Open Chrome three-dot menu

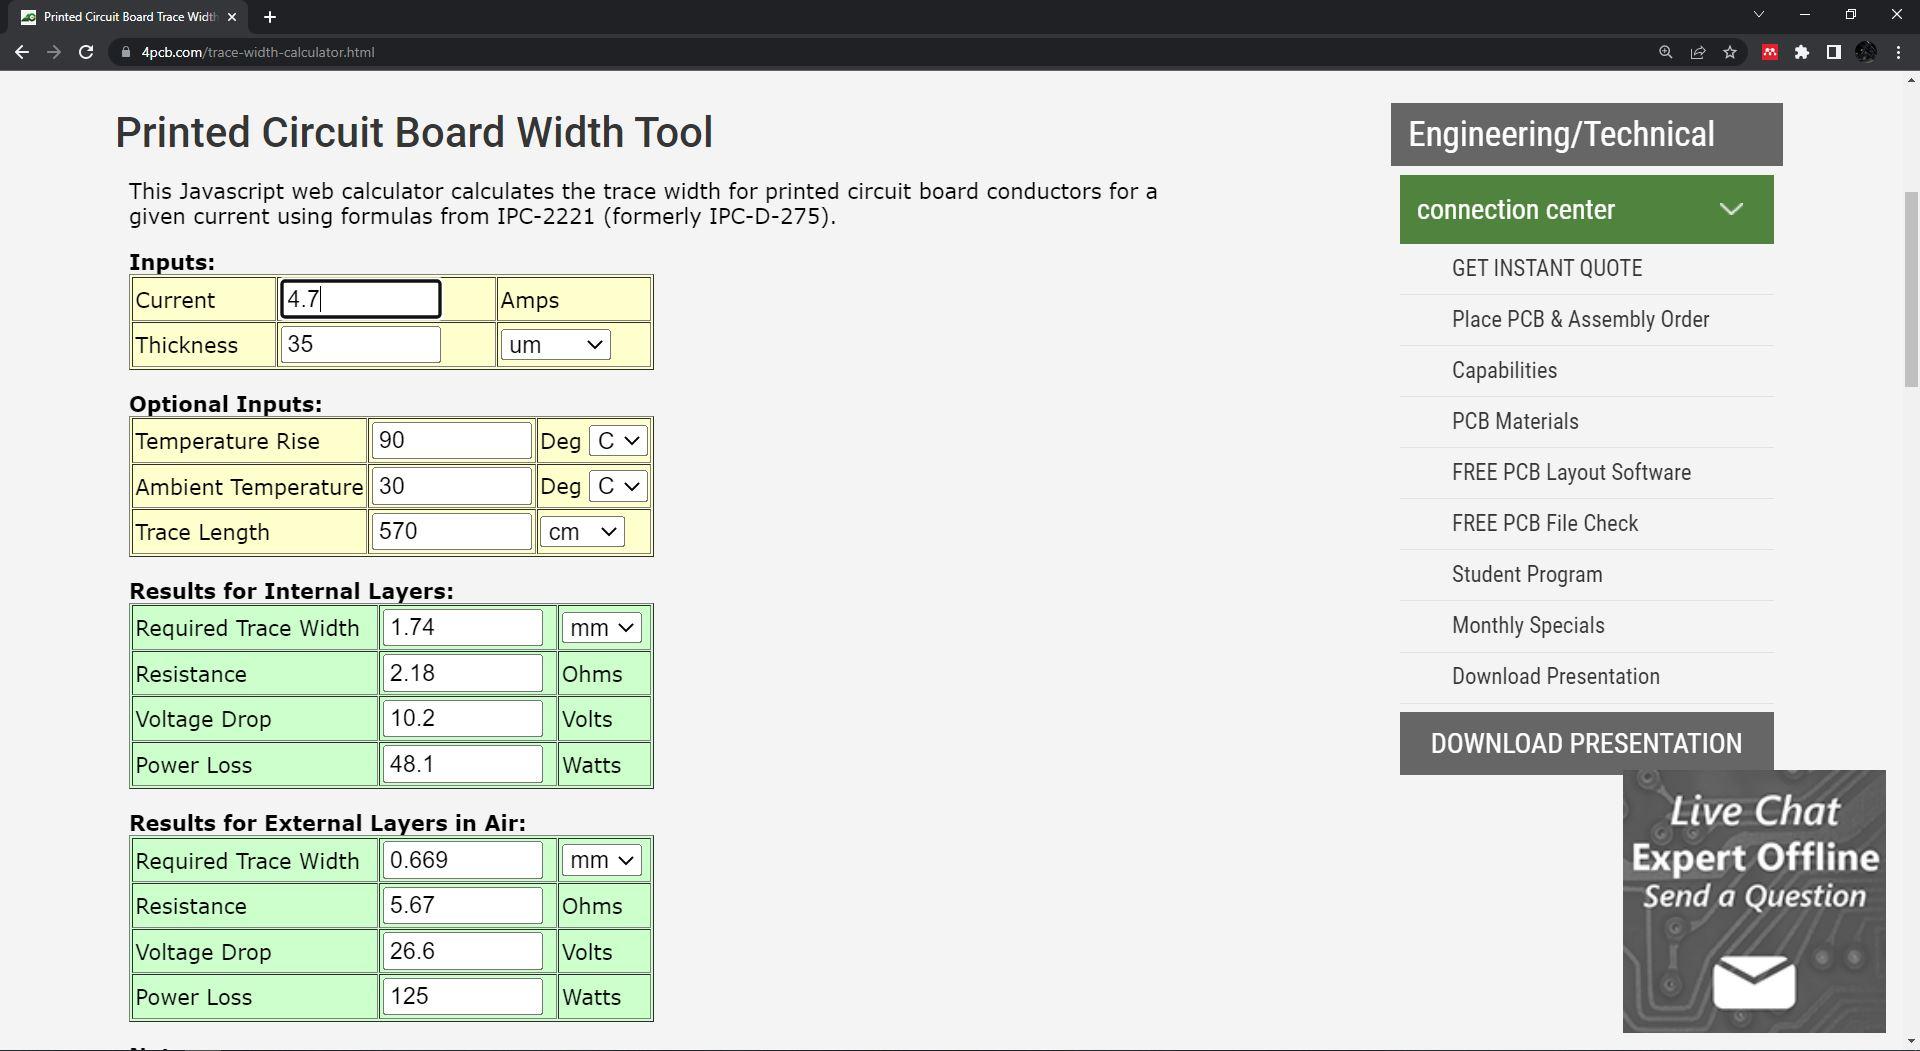1898,52
